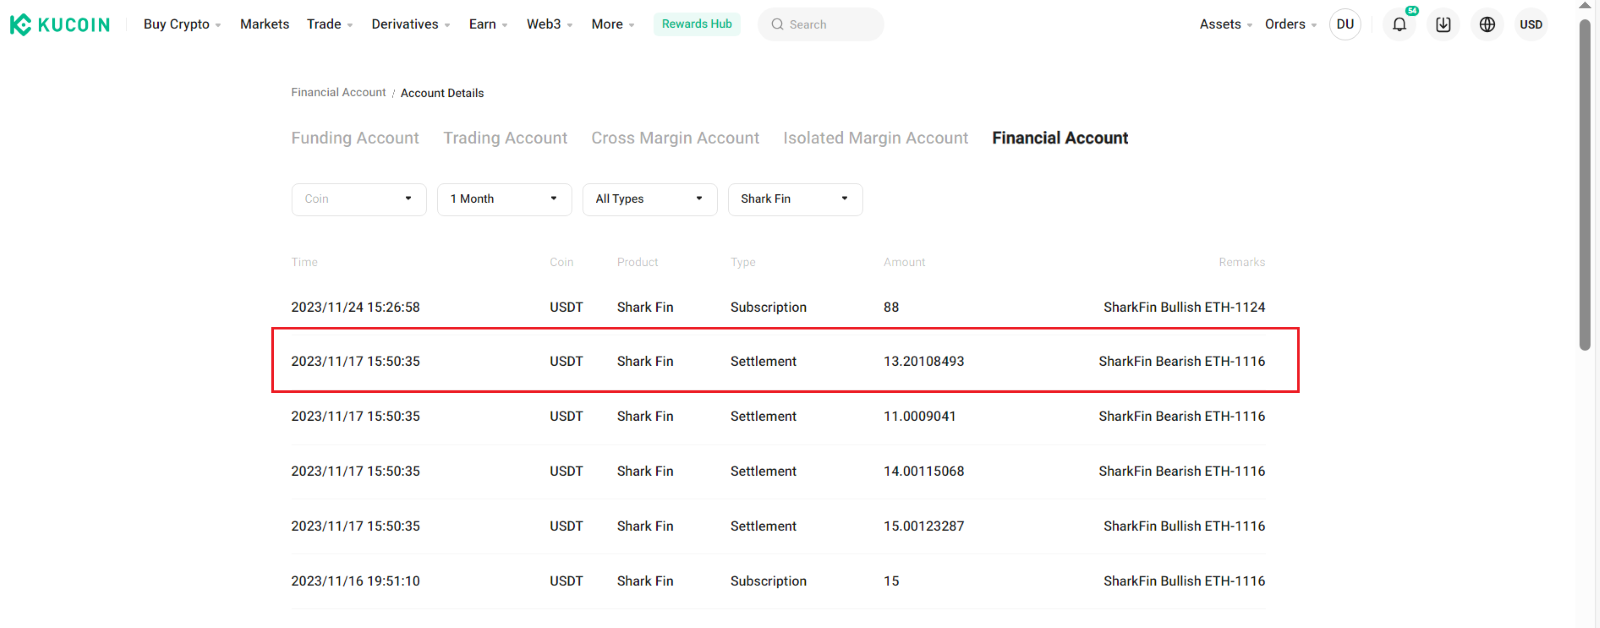Switch to Isolated Margin Account tab
This screenshot has height=628, width=1600.
tap(875, 138)
